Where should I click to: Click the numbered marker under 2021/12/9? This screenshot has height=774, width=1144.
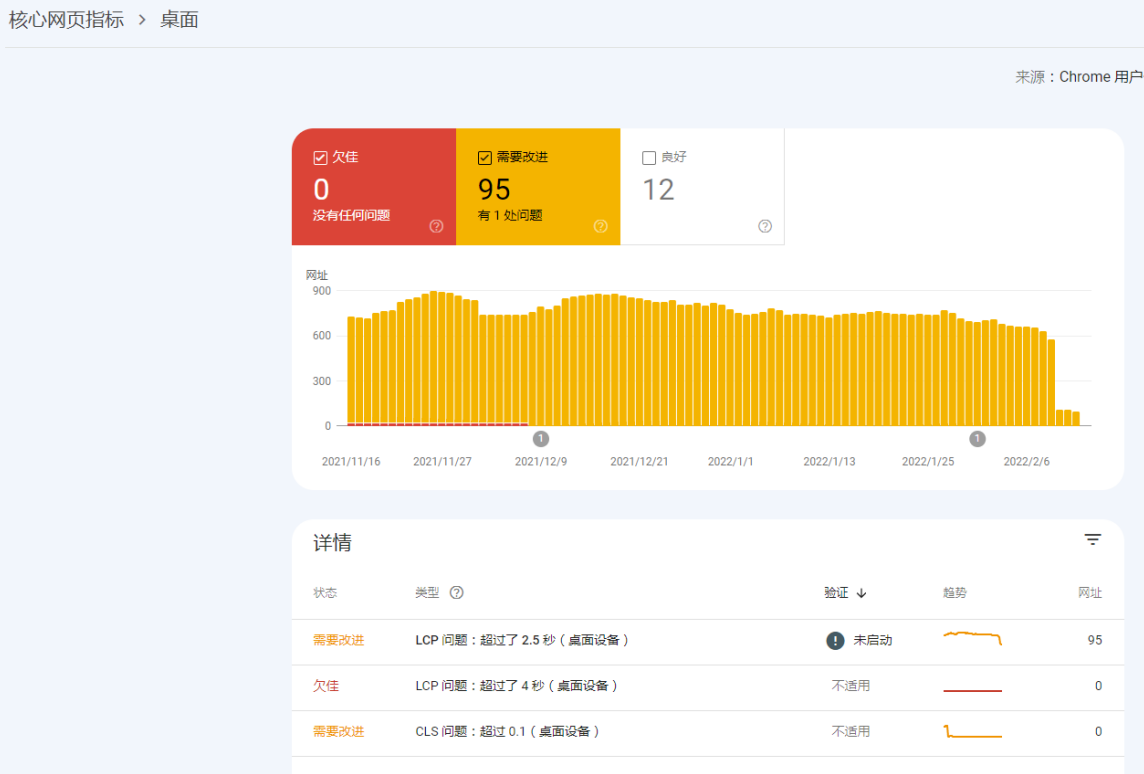point(541,438)
